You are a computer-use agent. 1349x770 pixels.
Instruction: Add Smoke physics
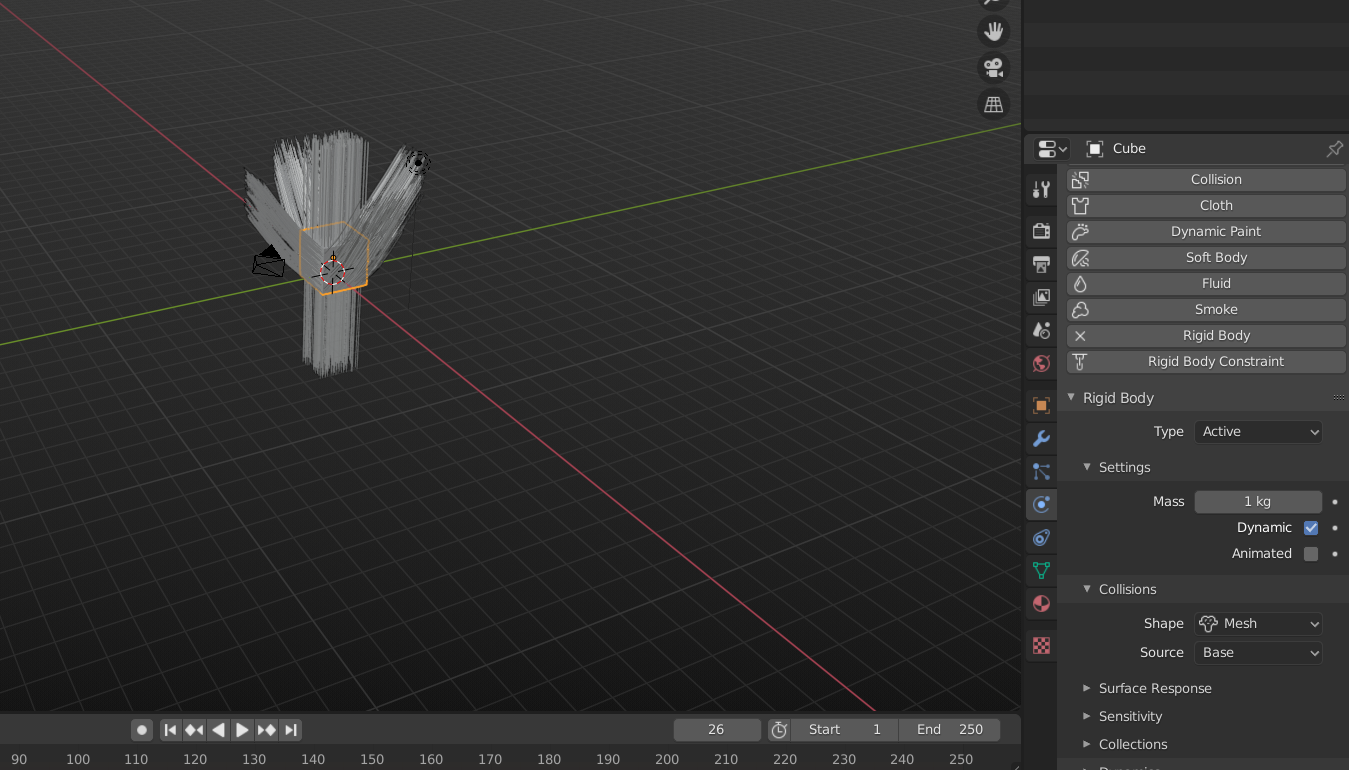coord(1206,309)
